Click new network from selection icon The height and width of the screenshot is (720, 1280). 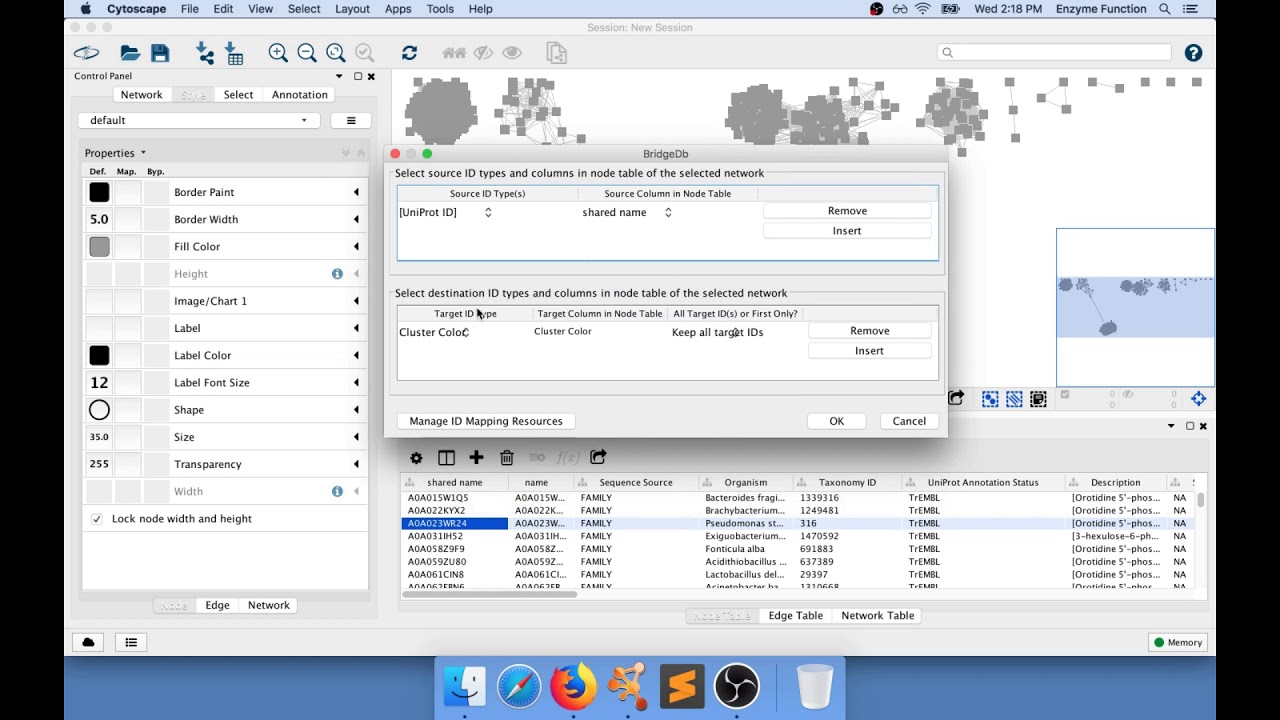click(557, 53)
